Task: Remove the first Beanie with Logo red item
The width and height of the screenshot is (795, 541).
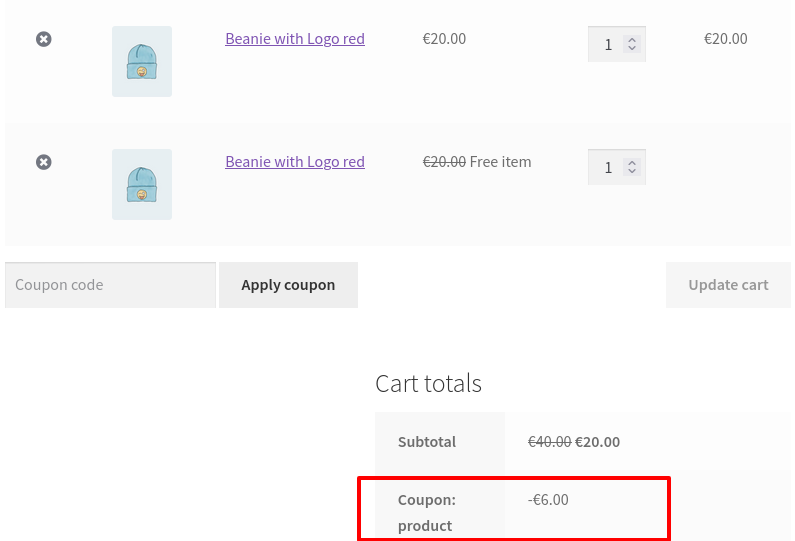Action: 44,39
